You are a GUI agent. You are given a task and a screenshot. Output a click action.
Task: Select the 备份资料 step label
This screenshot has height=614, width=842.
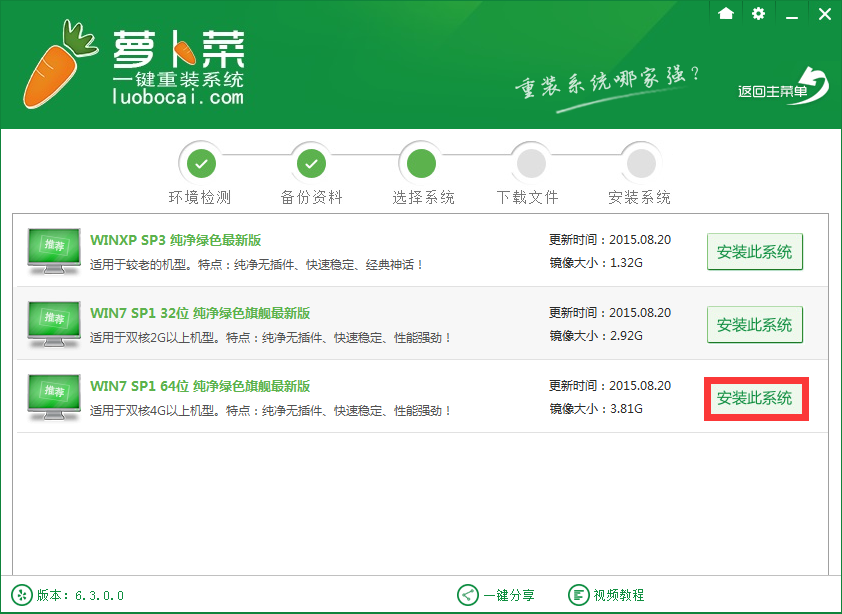pos(311,197)
